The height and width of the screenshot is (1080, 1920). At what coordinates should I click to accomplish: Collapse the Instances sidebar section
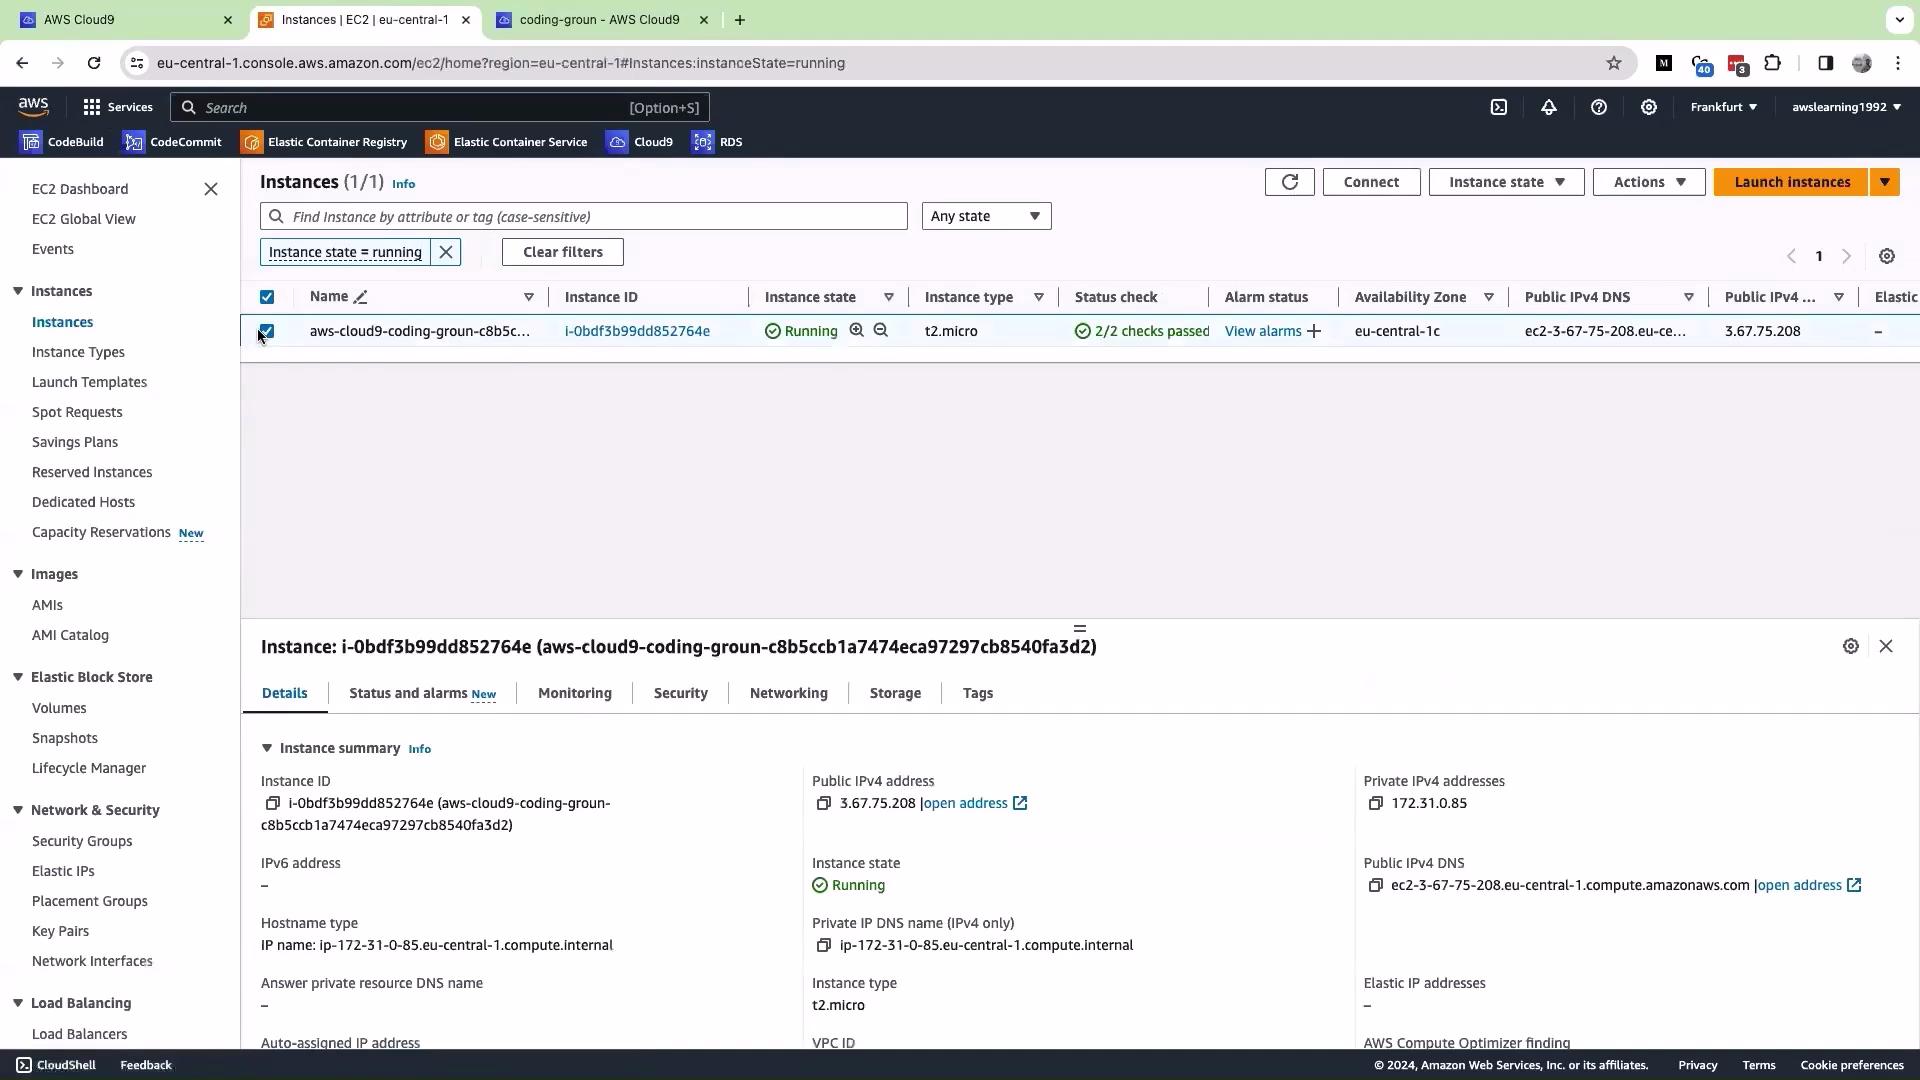point(18,291)
